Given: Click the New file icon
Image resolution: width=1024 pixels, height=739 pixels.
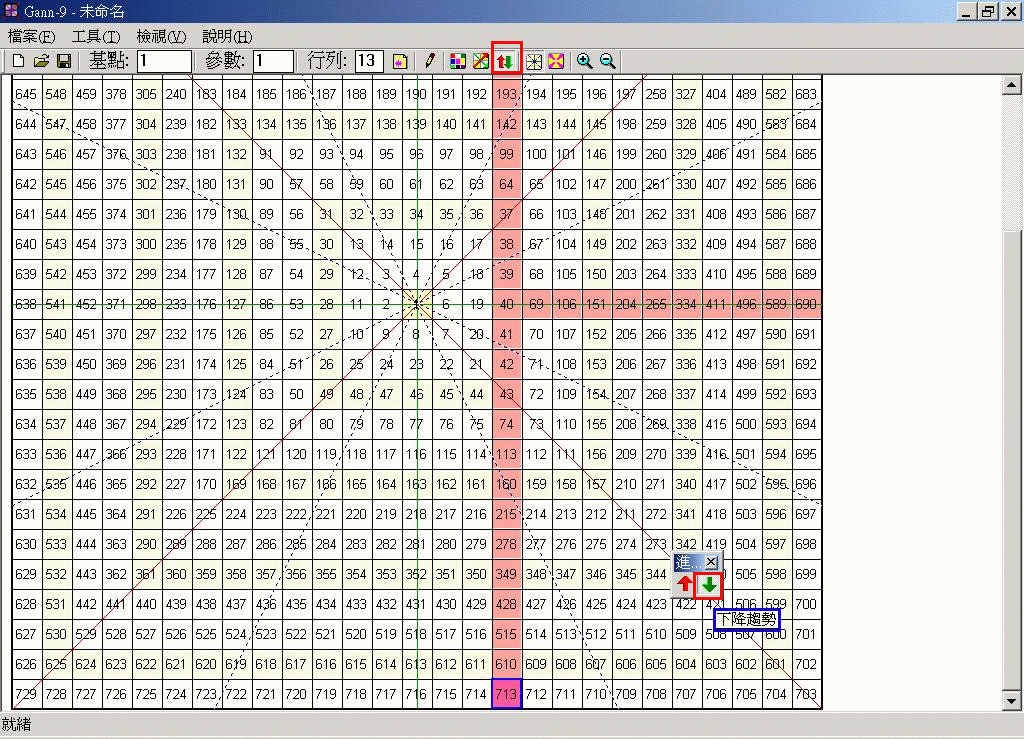Looking at the screenshot, I should click(x=18, y=61).
